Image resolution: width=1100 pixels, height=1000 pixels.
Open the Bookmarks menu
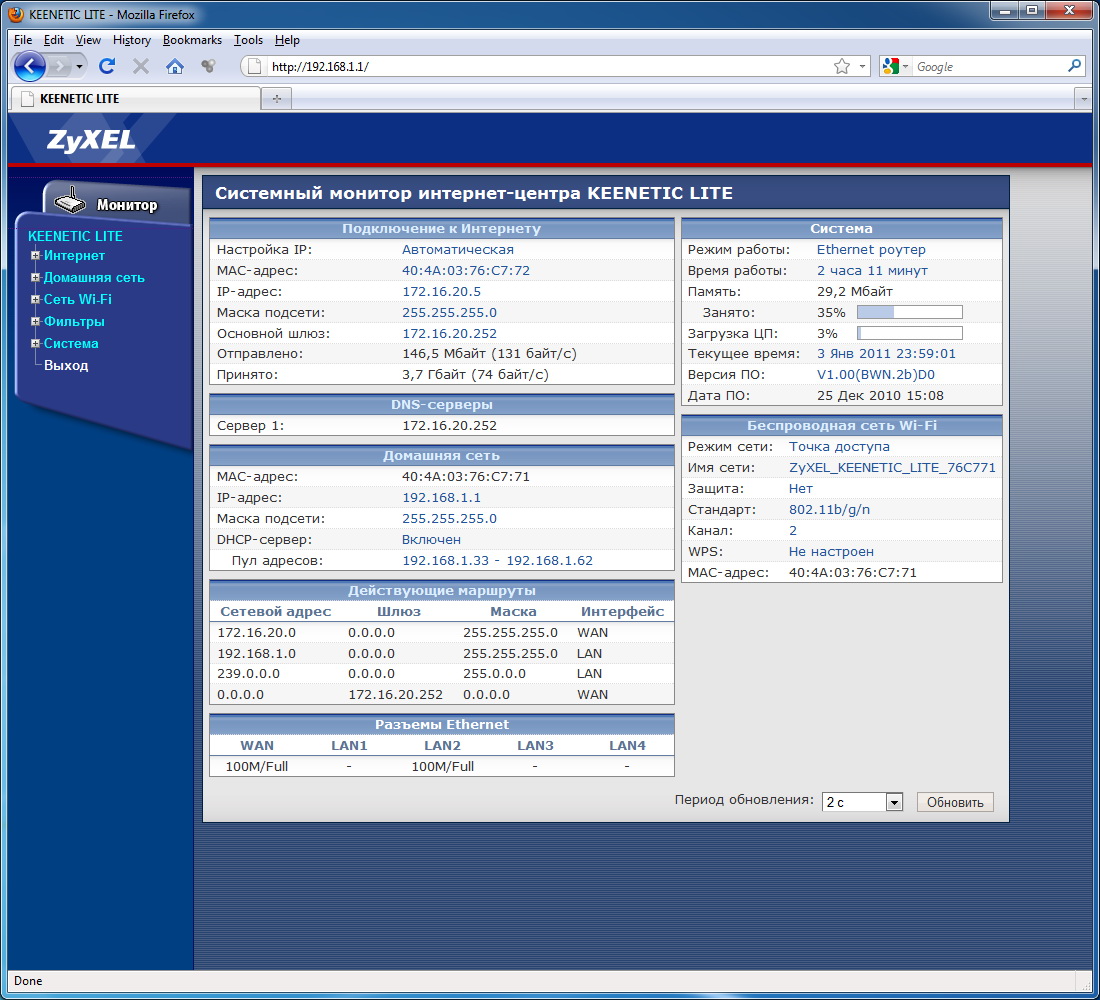(x=192, y=40)
